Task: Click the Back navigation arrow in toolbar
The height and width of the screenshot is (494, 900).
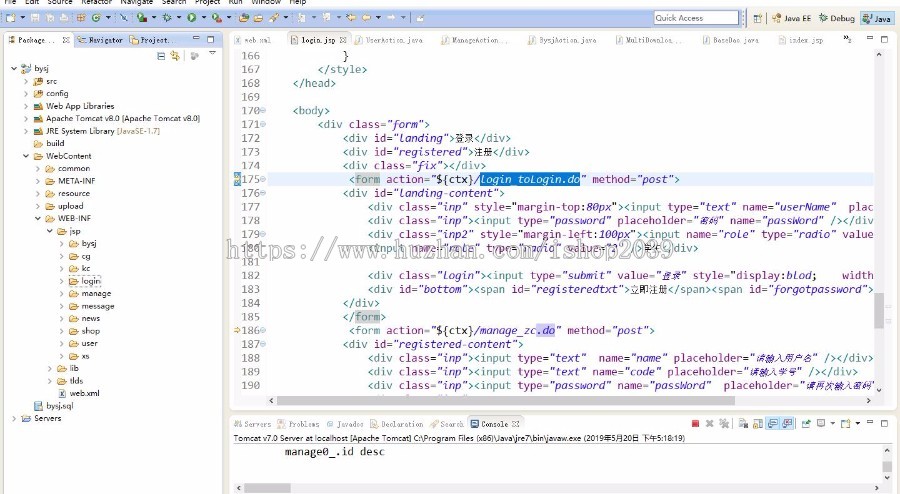Action: tap(366, 17)
